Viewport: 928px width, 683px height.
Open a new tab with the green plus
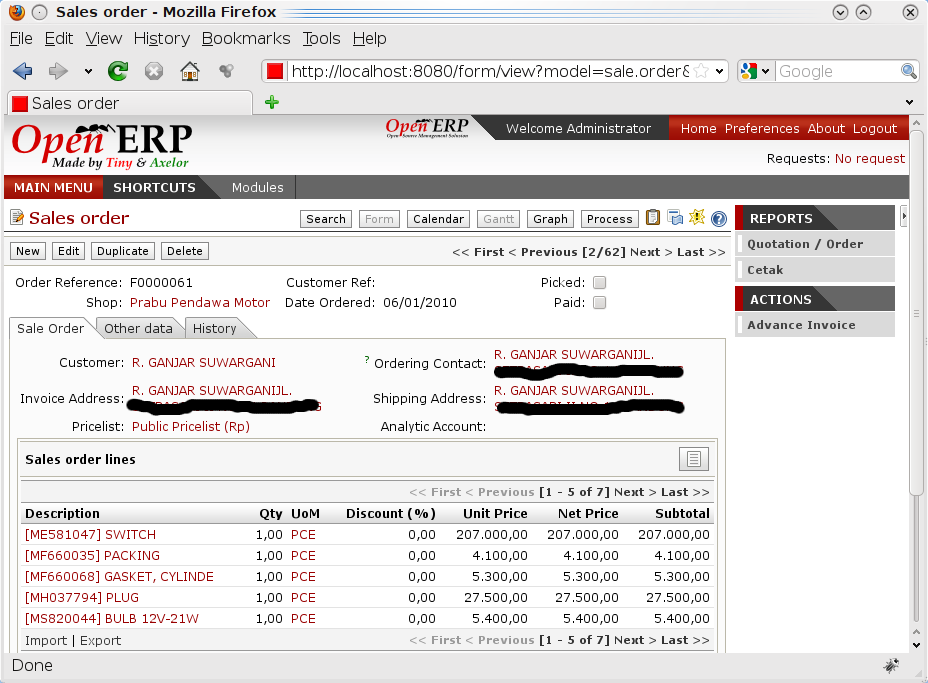coord(272,102)
